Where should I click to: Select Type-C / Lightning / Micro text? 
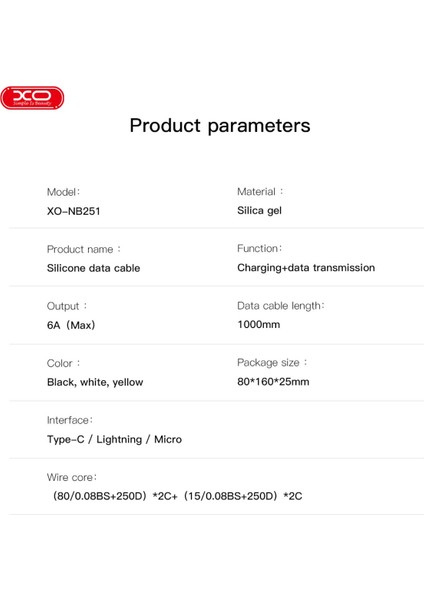click(x=114, y=439)
